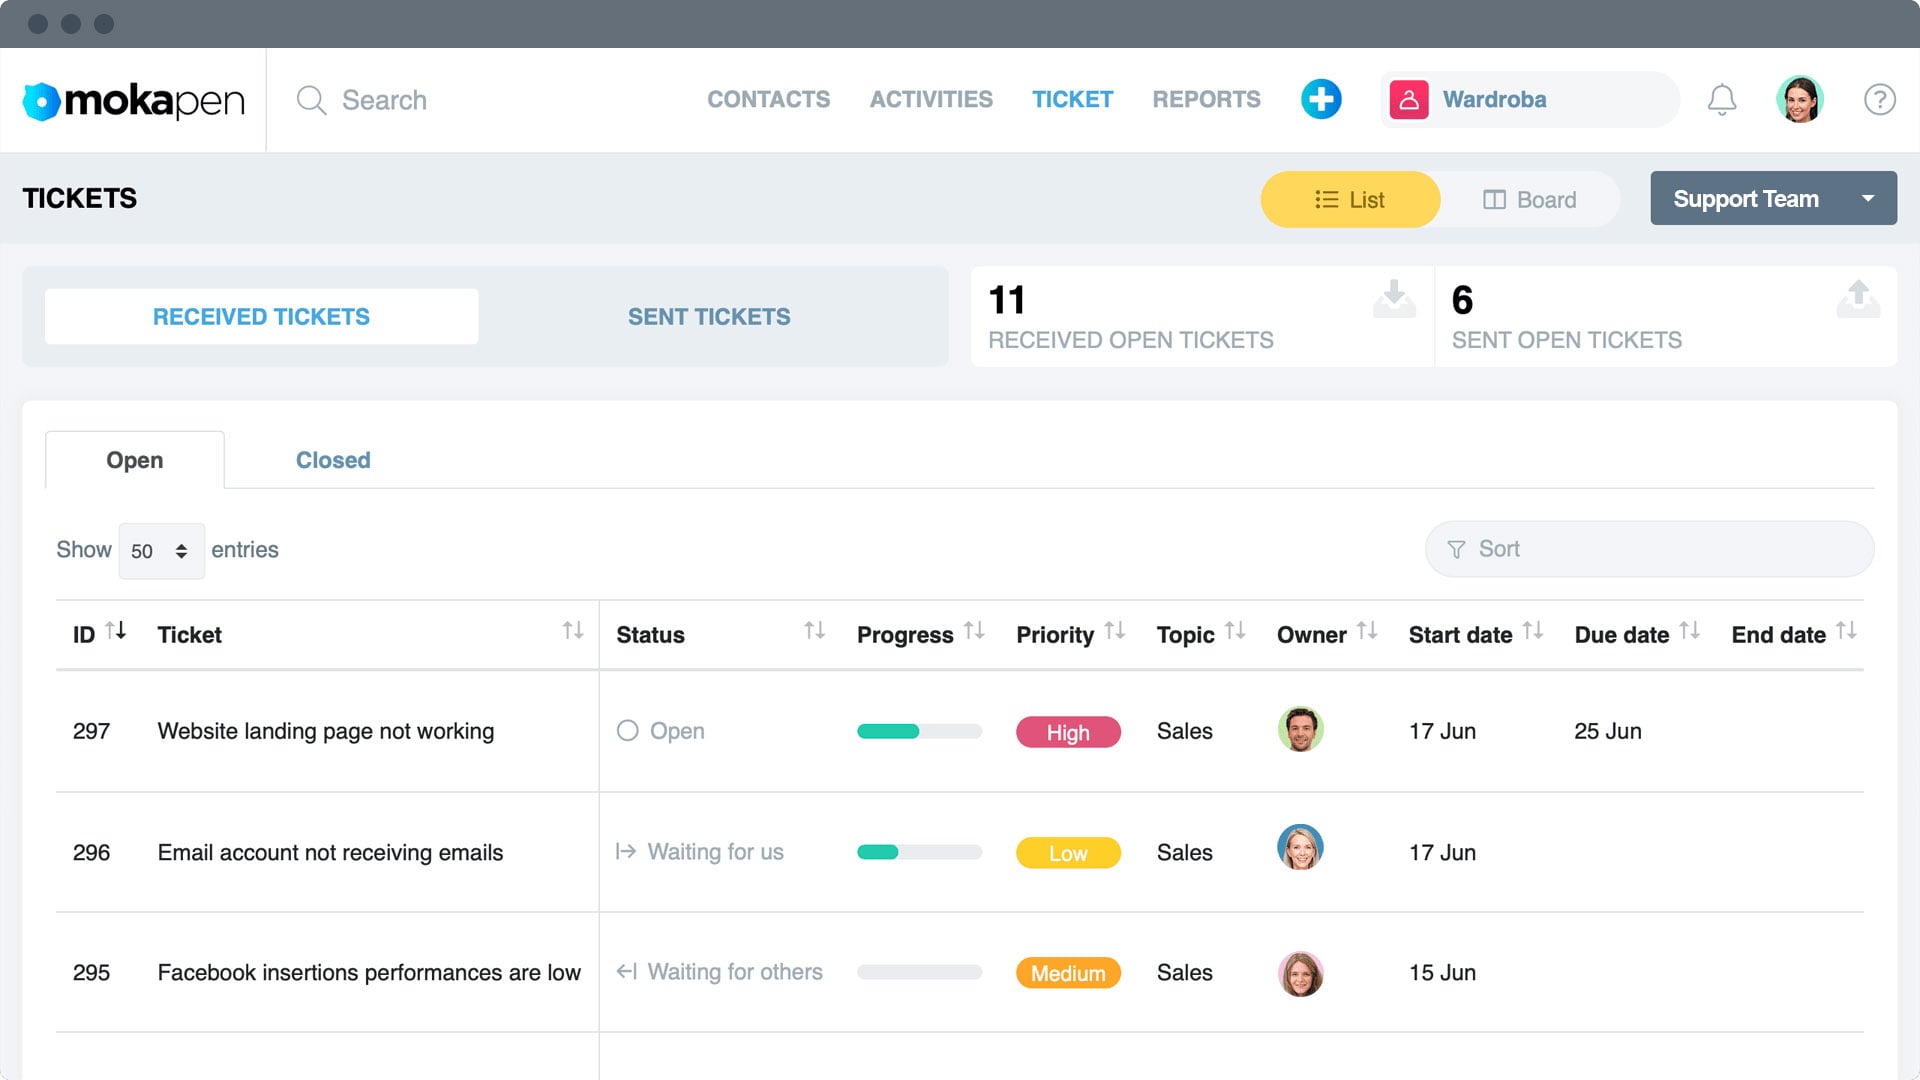
Task: Toggle the Open tickets filter tab
Action: pyautogui.click(x=133, y=459)
